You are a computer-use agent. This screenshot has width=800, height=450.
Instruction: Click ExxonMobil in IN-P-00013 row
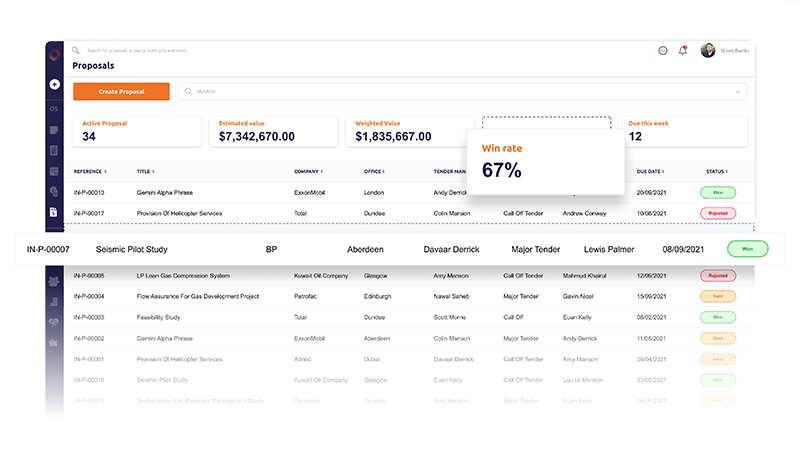(x=309, y=193)
